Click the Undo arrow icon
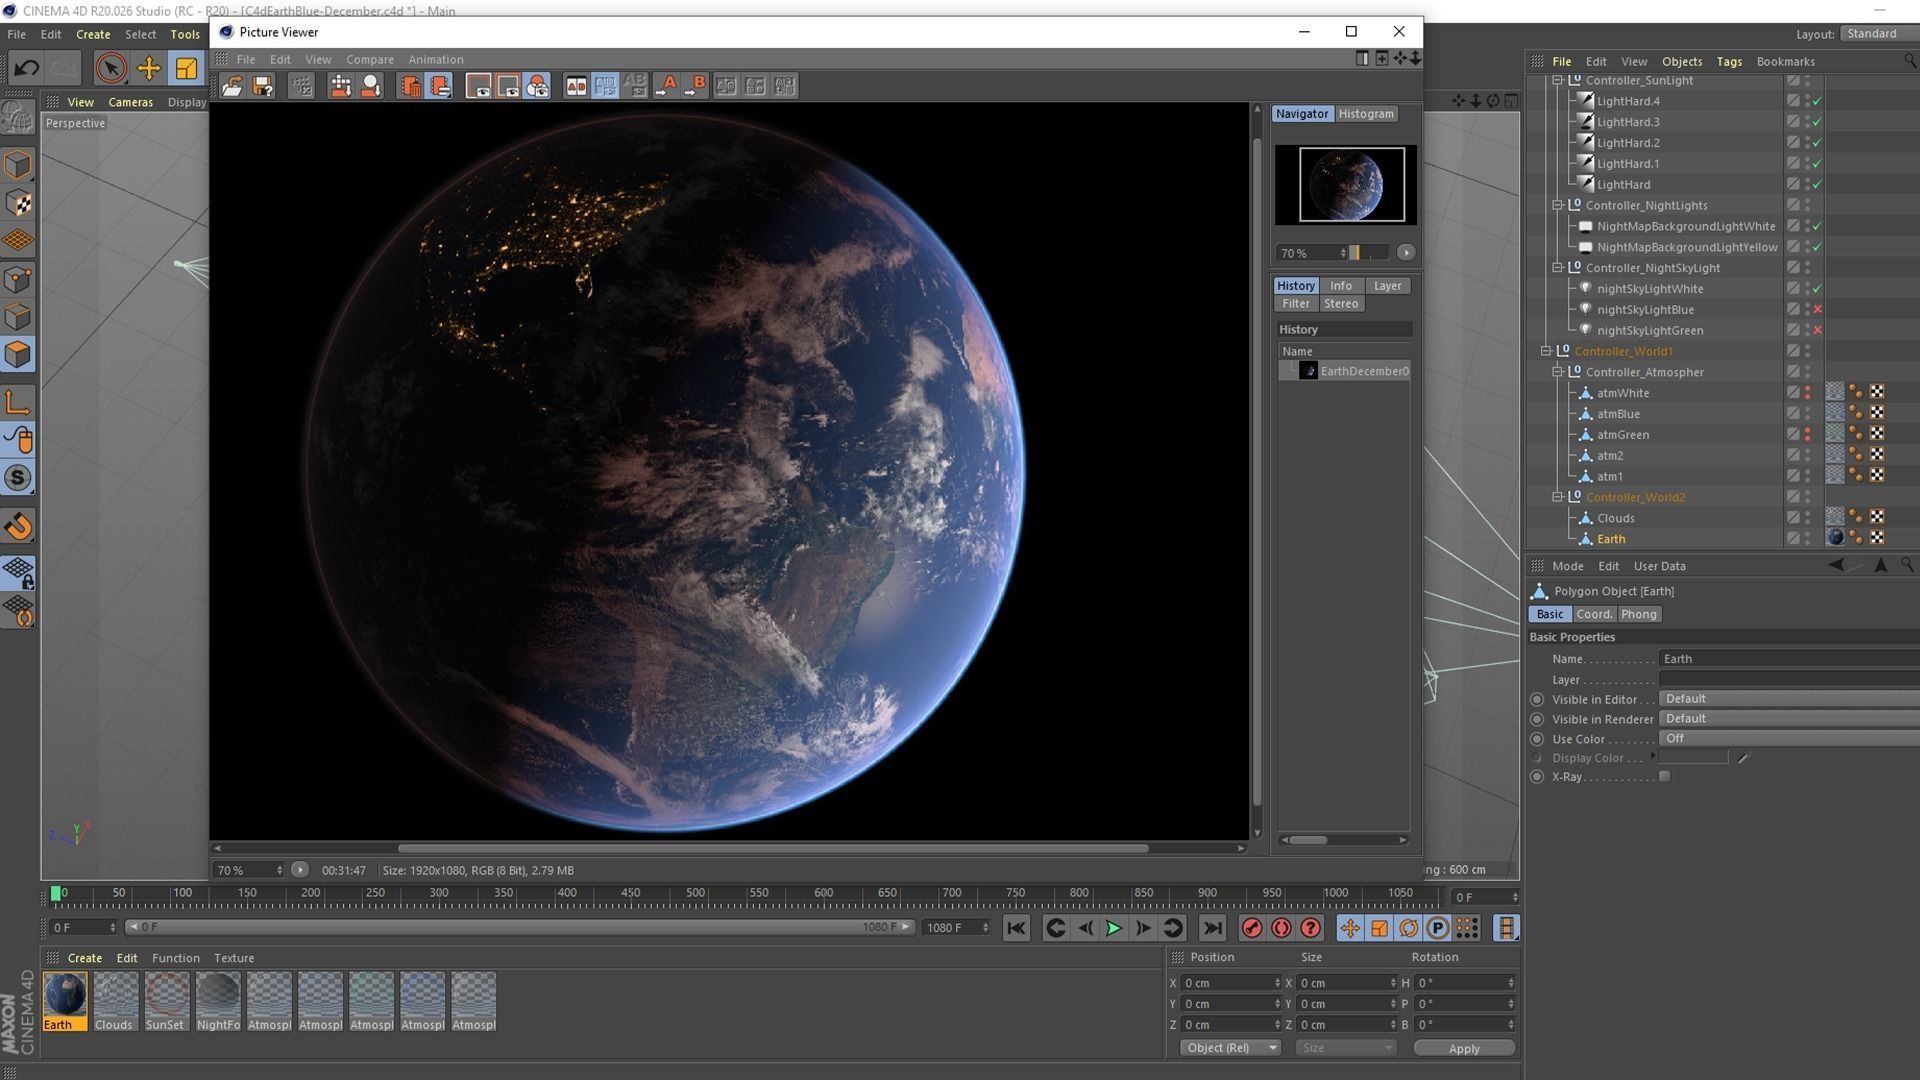Viewport: 1920px width, 1080px height. [x=27, y=68]
